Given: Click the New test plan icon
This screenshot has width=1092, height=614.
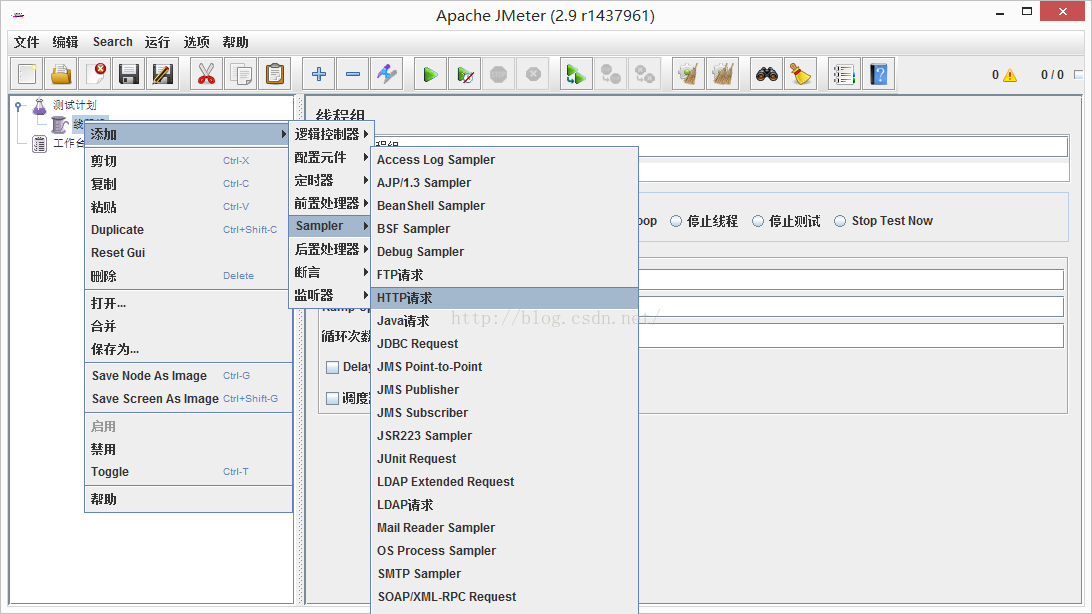Looking at the screenshot, I should point(27,74).
